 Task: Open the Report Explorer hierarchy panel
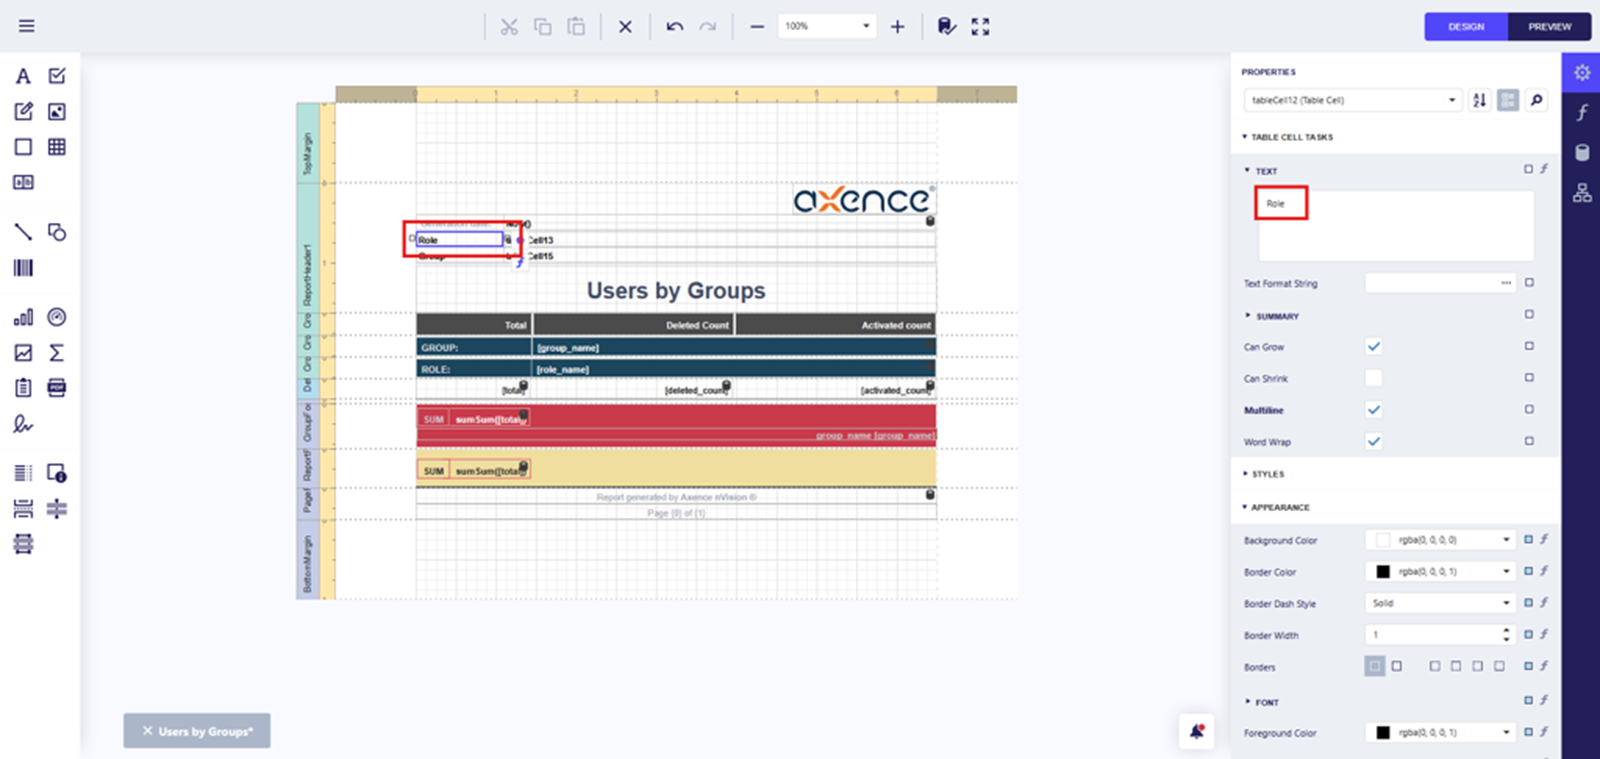[x=1582, y=193]
